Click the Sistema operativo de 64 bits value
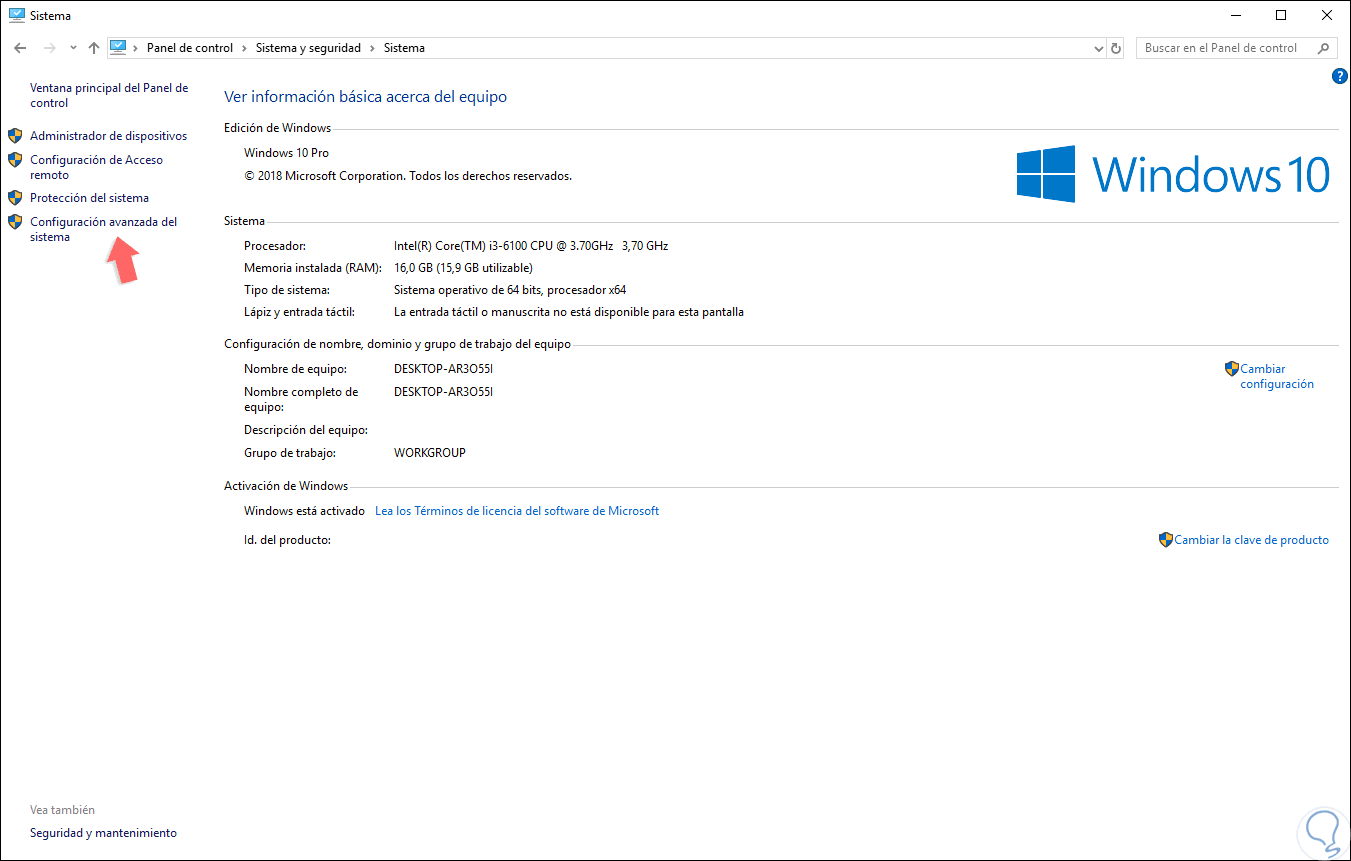 point(510,290)
